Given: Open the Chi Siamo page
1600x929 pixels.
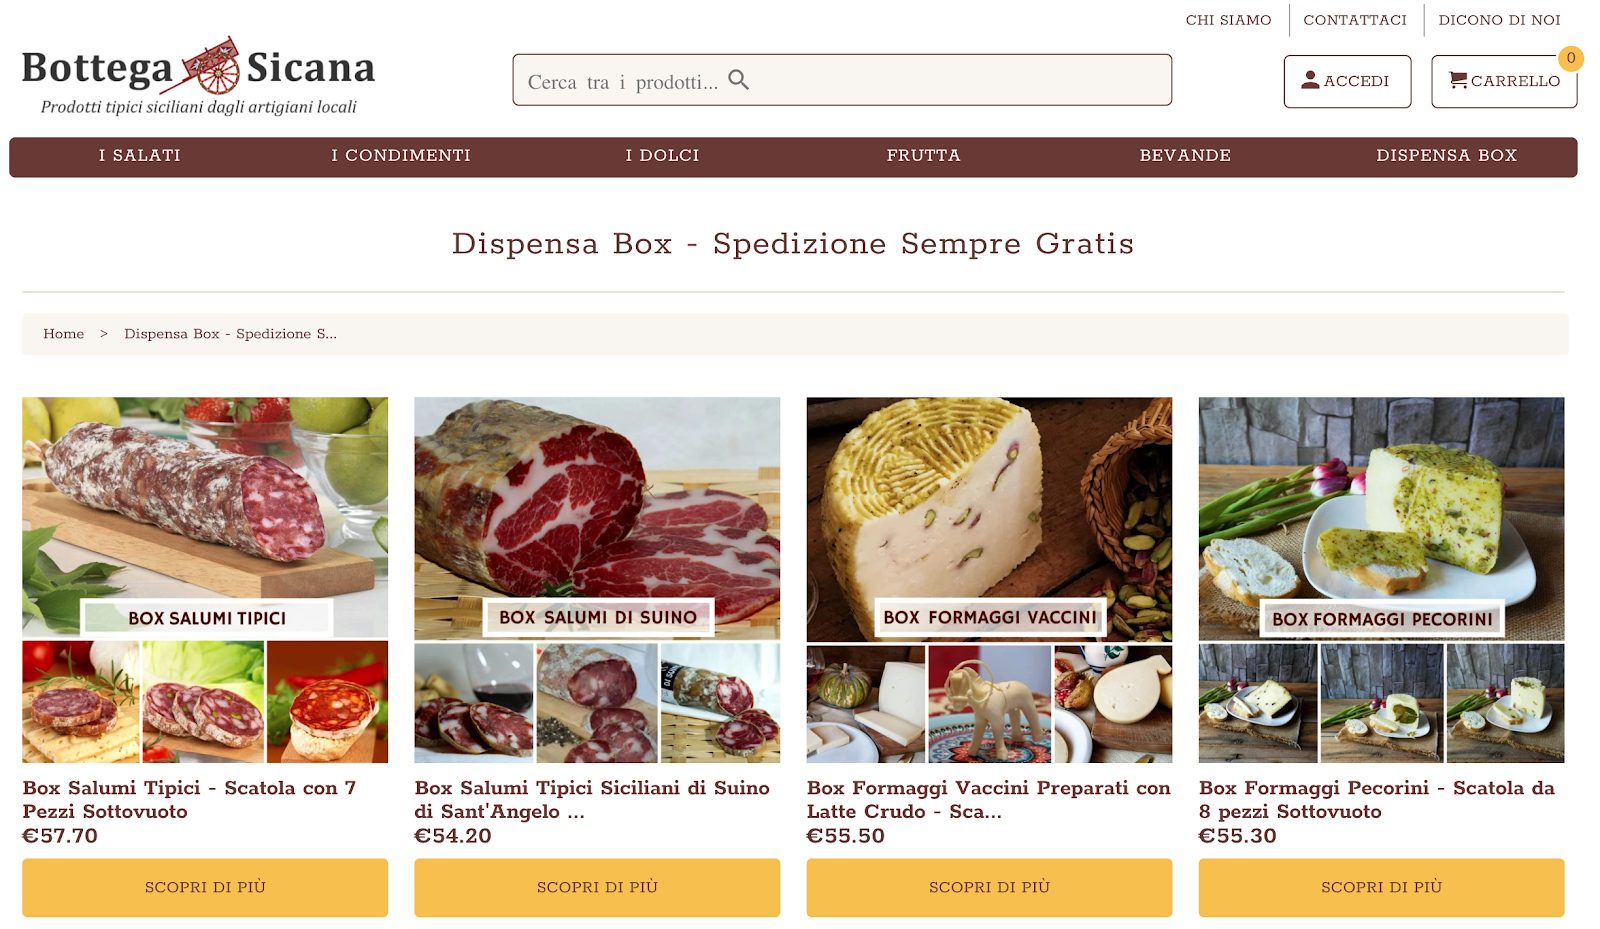Looking at the screenshot, I should click(x=1228, y=20).
